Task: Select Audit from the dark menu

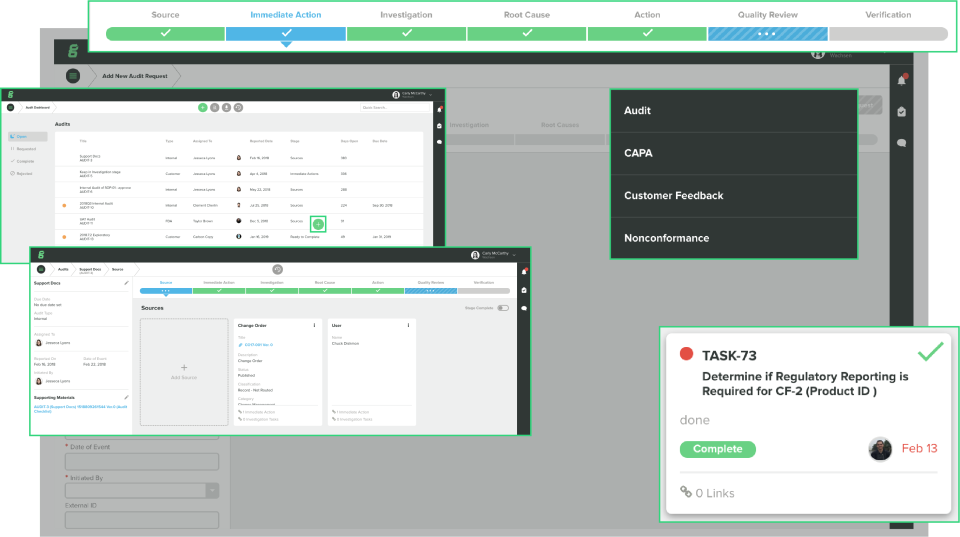Action: point(734,111)
